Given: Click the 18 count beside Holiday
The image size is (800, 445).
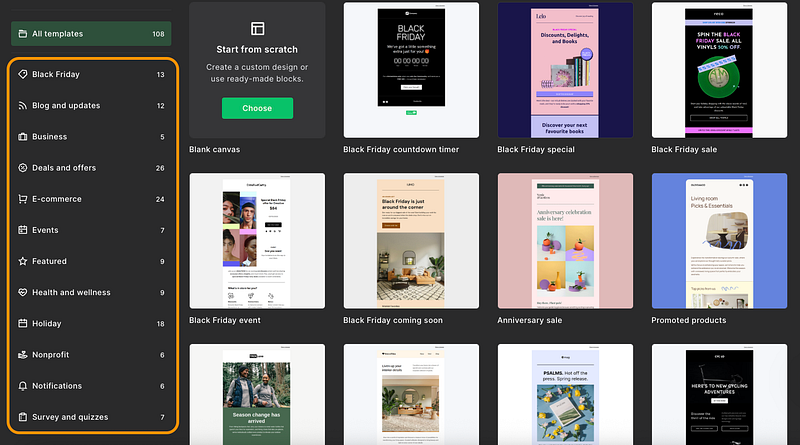Looking at the screenshot, I should (160, 324).
